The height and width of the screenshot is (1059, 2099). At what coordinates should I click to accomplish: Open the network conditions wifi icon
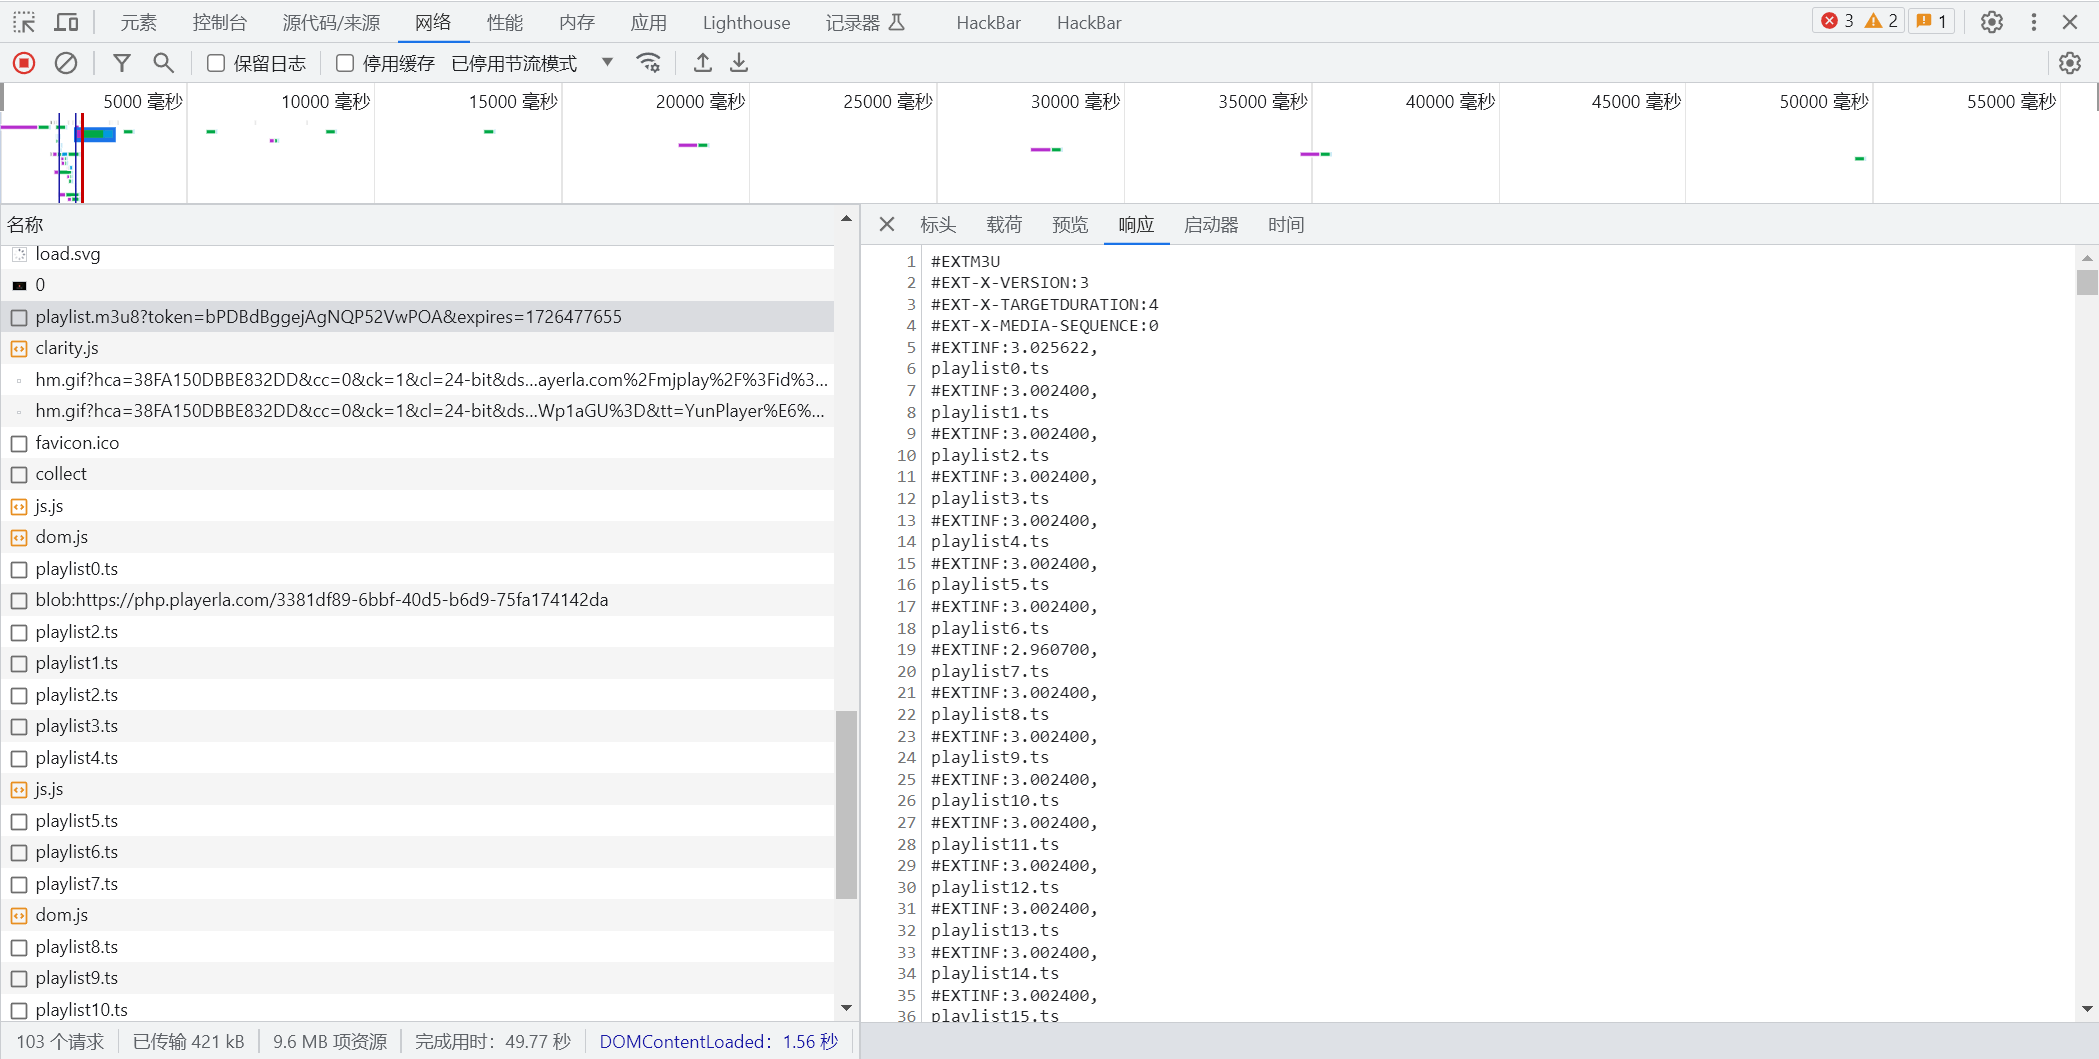click(x=649, y=63)
